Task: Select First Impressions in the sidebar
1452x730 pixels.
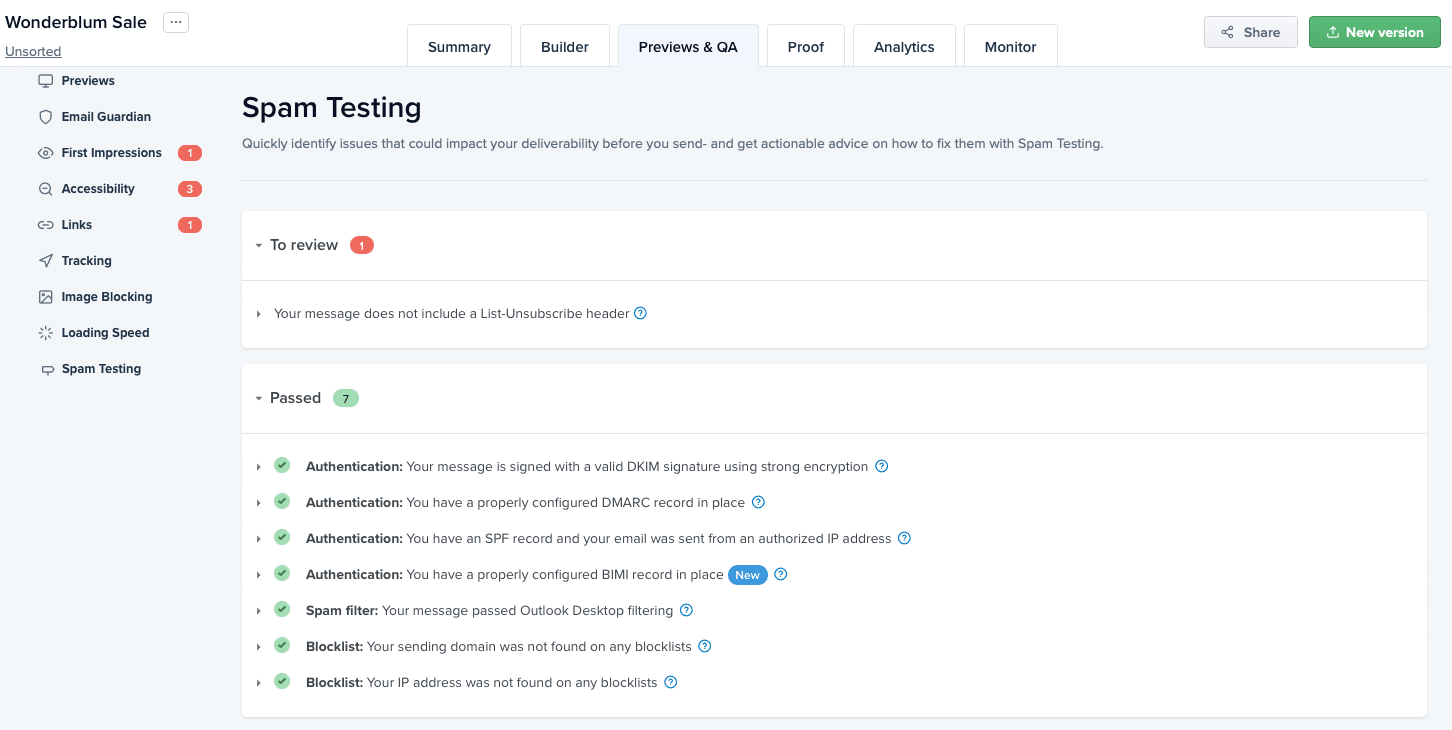Action: (46, 153)
